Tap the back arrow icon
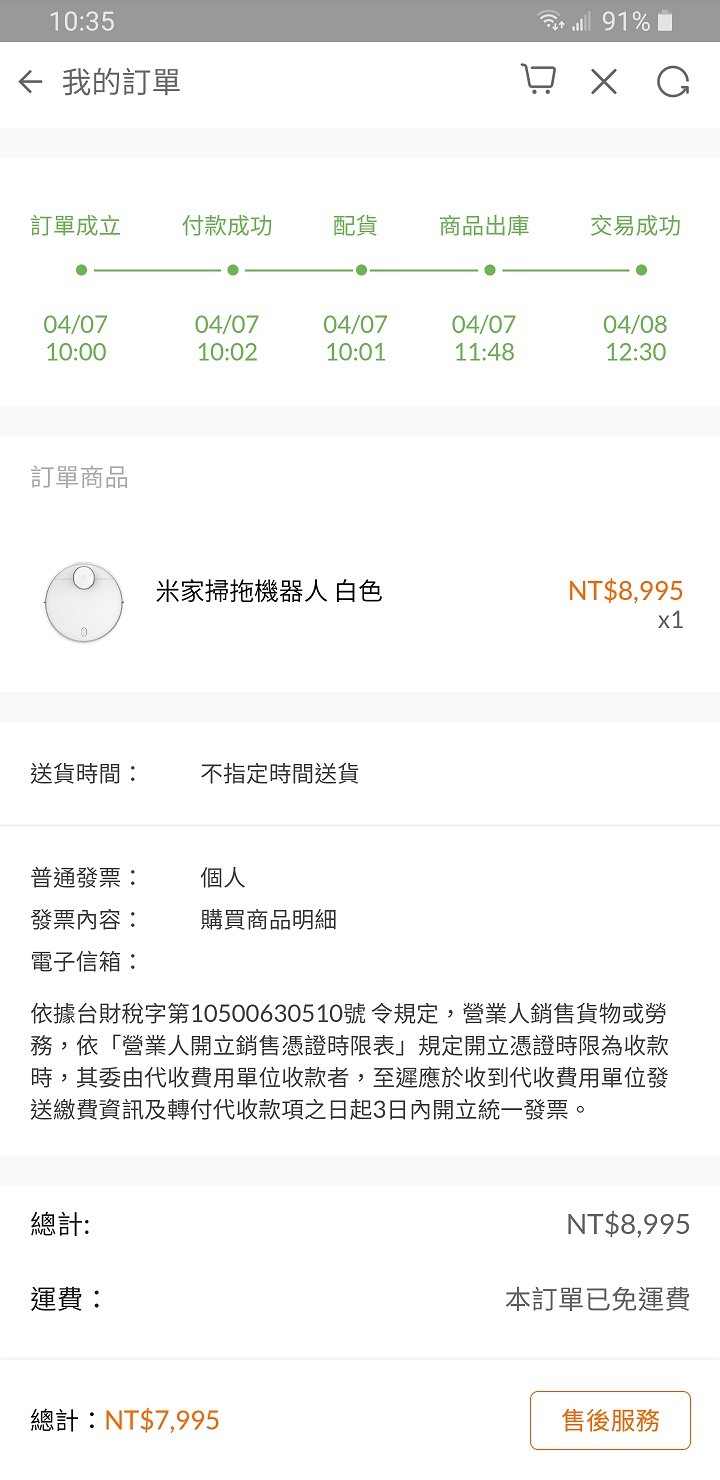This screenshot has width=720, height=1480. 31,82
